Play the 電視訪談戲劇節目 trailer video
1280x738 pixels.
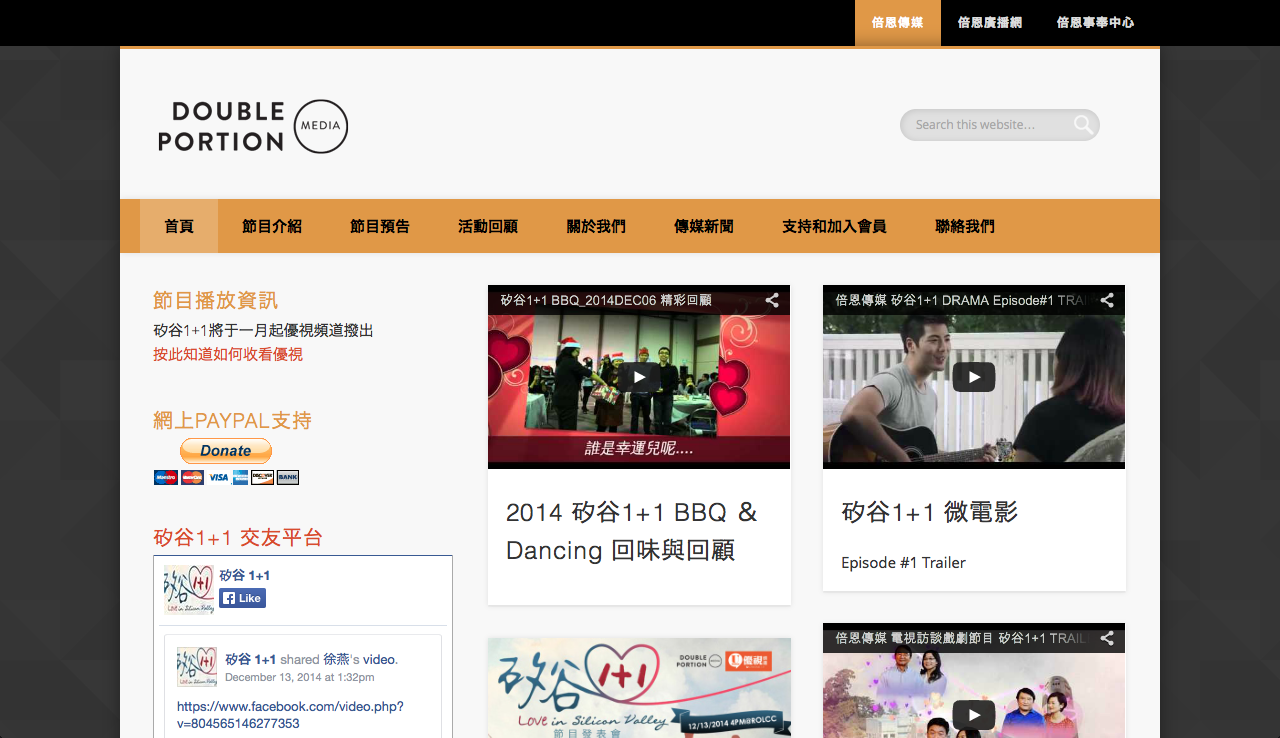(973, 714)
